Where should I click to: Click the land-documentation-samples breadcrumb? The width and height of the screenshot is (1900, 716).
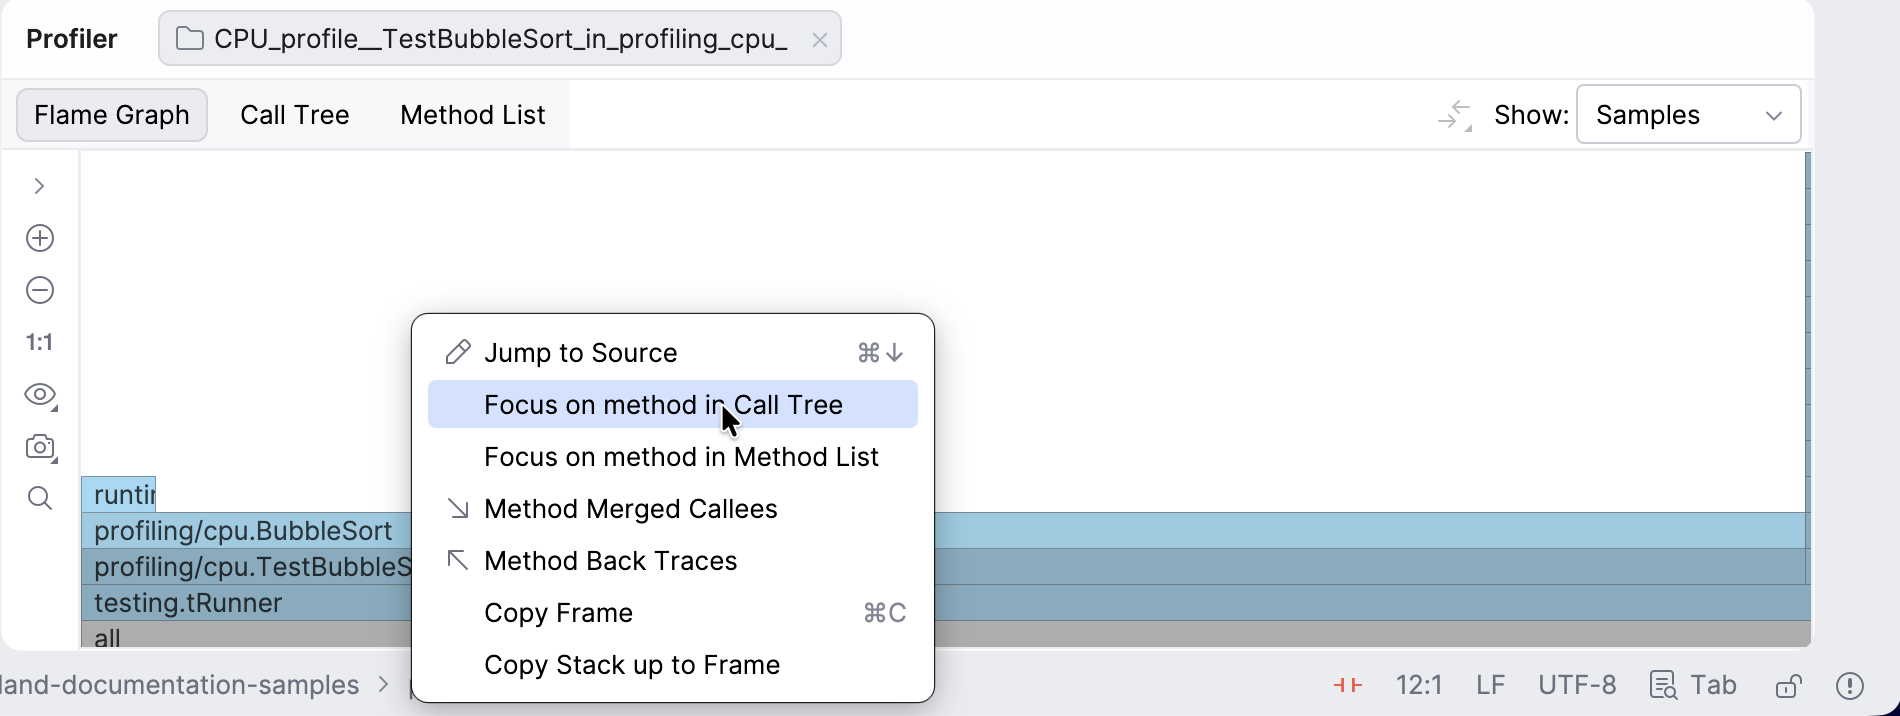pyautogui.click(x=180, y=685)
